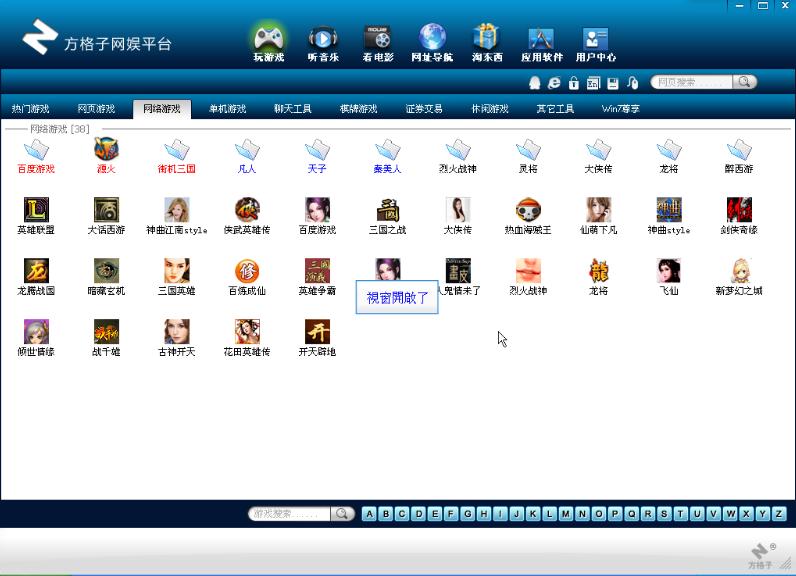Click the QQ penguin icon in toolbar
This screenshot has height=576, width=796.
535,83
